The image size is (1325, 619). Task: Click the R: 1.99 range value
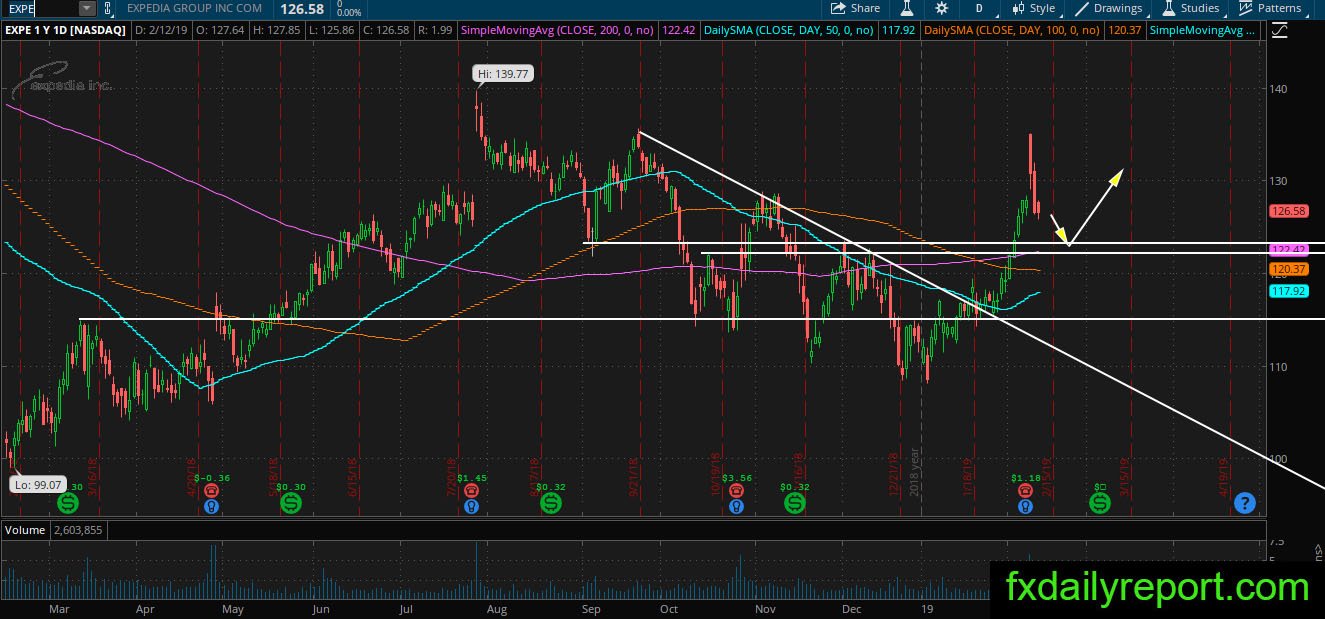click(x=437, y=31)
